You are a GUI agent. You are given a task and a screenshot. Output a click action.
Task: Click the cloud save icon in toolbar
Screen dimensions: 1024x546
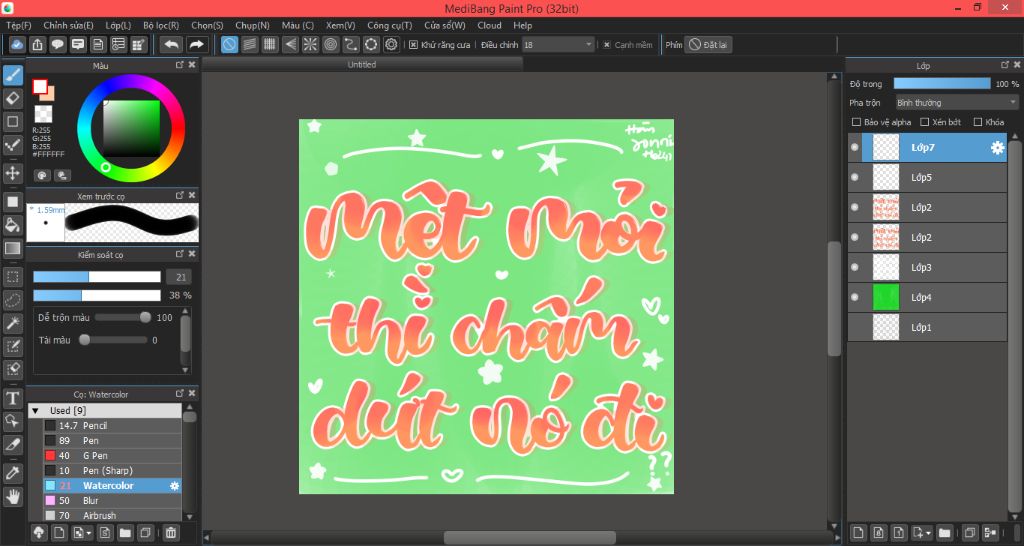click(x=17, y=44)
